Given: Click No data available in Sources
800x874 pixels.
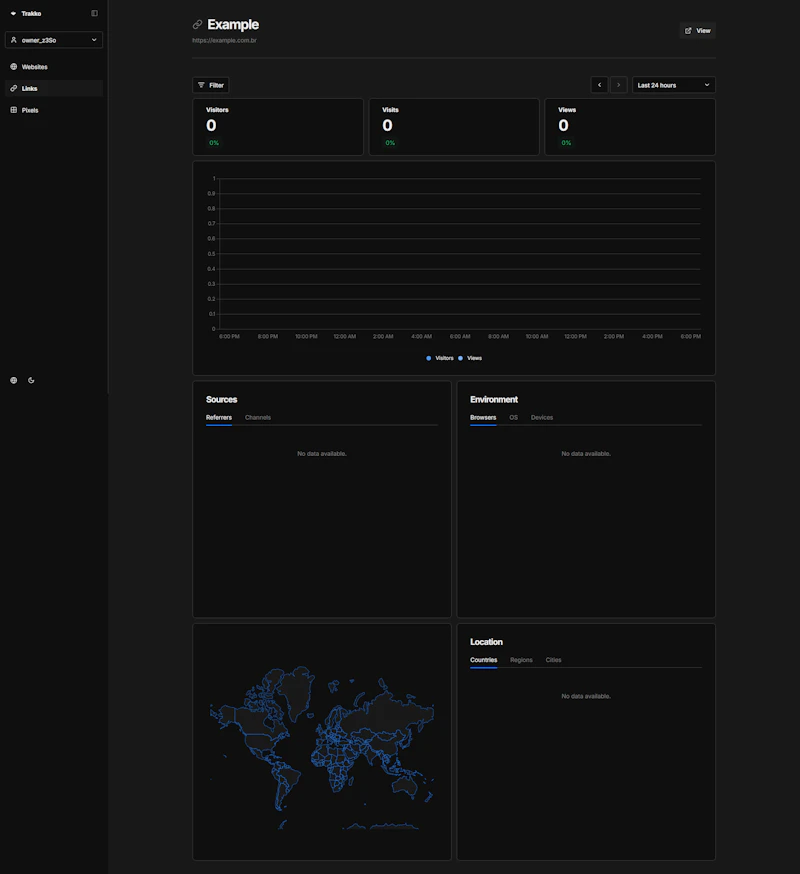Looking at the screenshot, I should point(322,454).
